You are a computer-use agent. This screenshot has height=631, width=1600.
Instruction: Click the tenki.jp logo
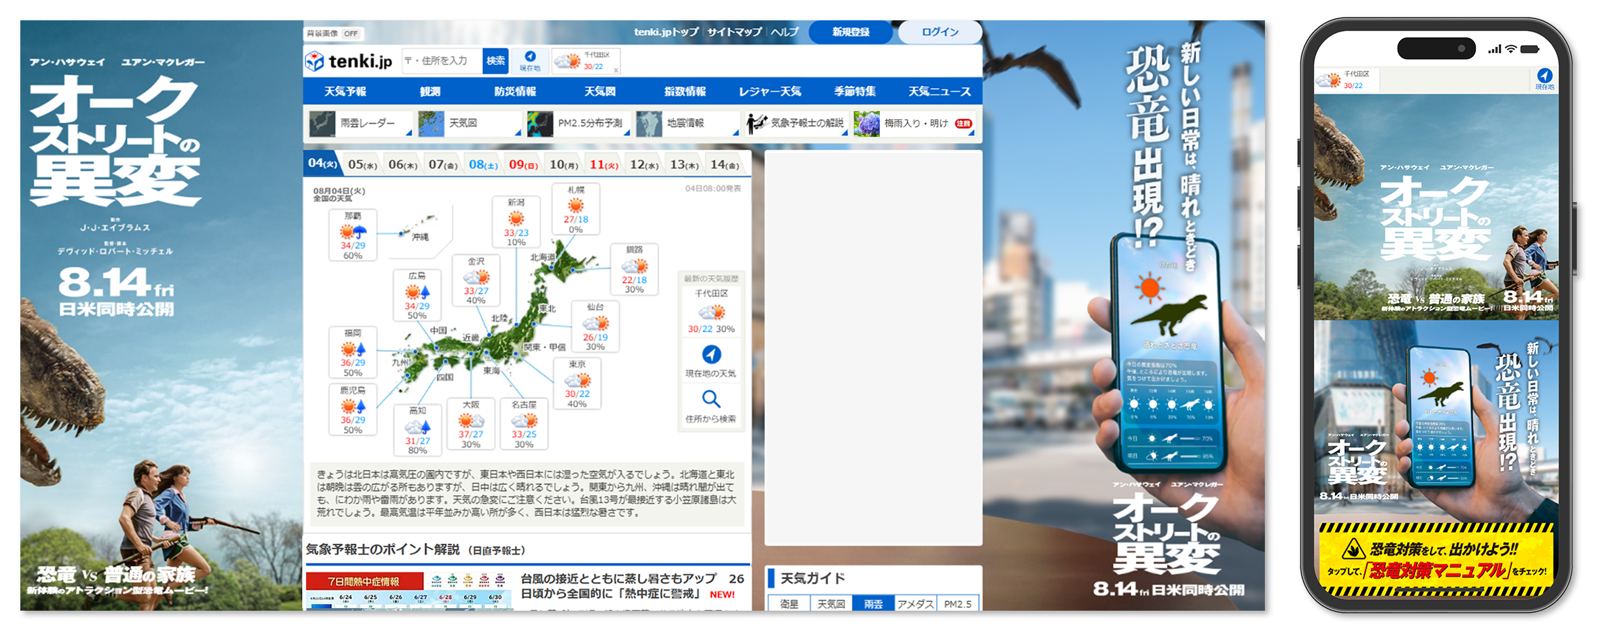tap(349, 61)
